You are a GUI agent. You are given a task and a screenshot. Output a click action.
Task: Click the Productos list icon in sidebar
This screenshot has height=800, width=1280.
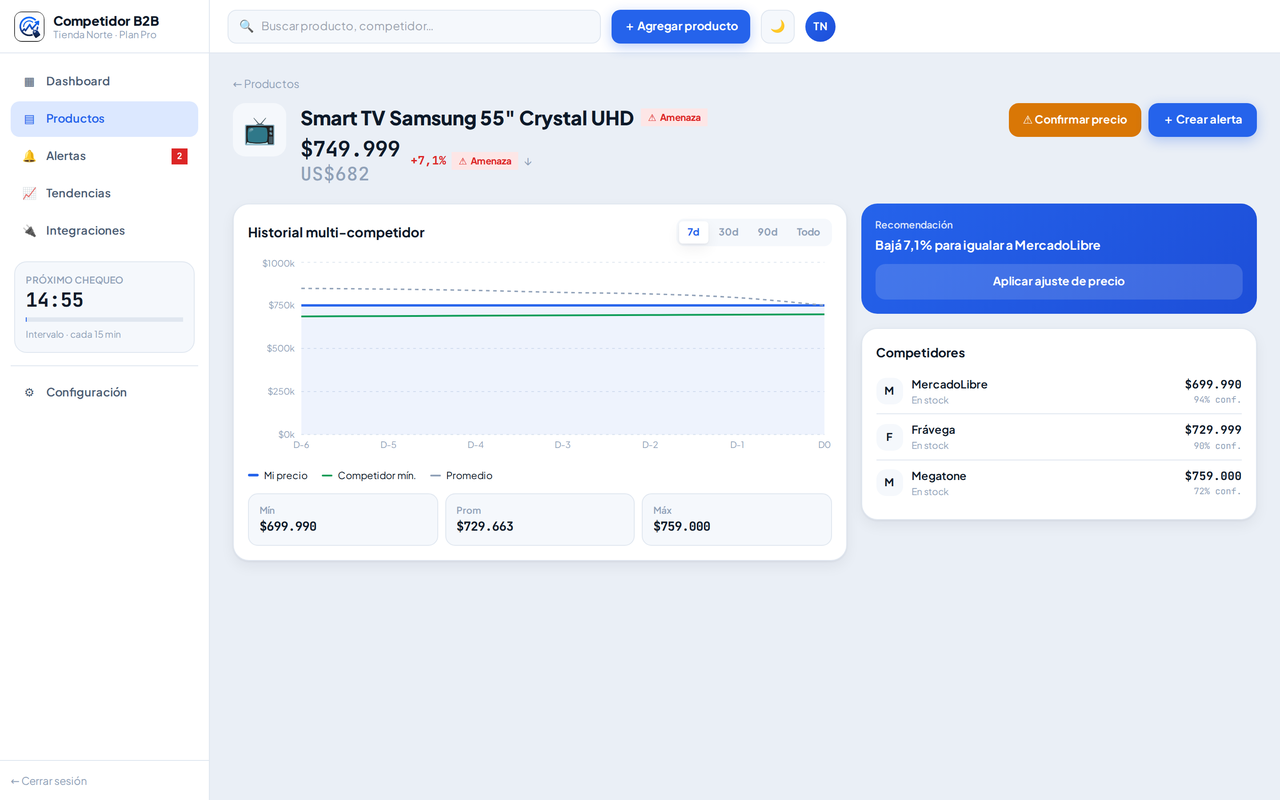[29, 119]
